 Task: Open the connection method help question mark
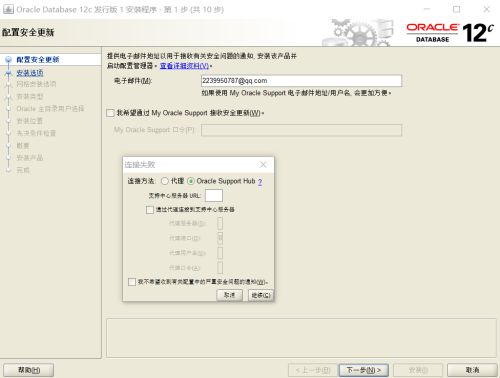[260, 182]
